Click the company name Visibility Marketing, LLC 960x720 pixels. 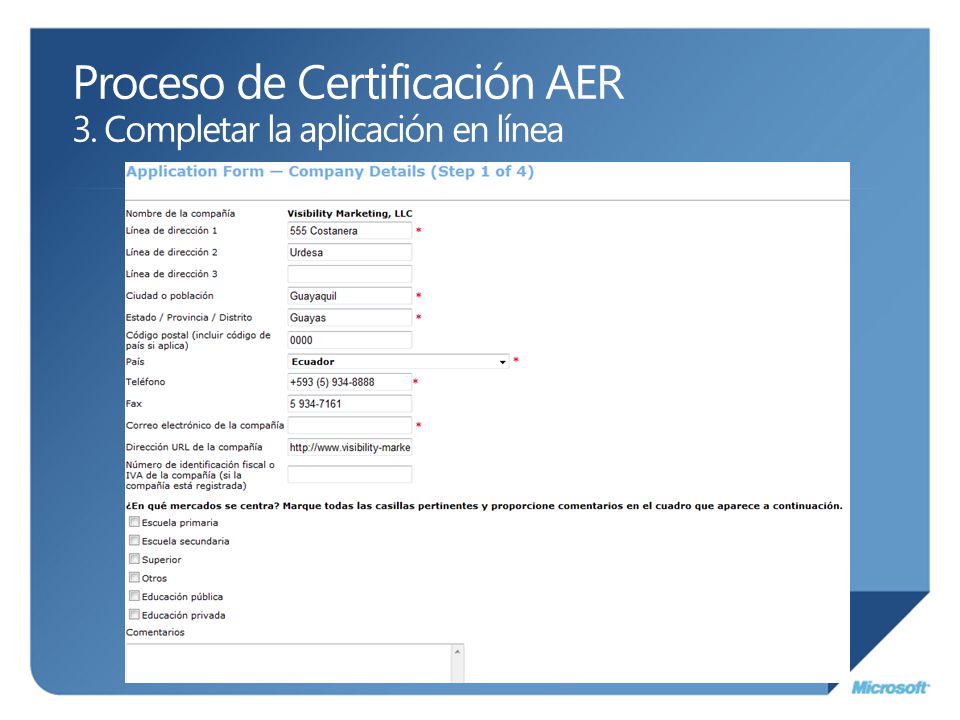coord(350,214)
